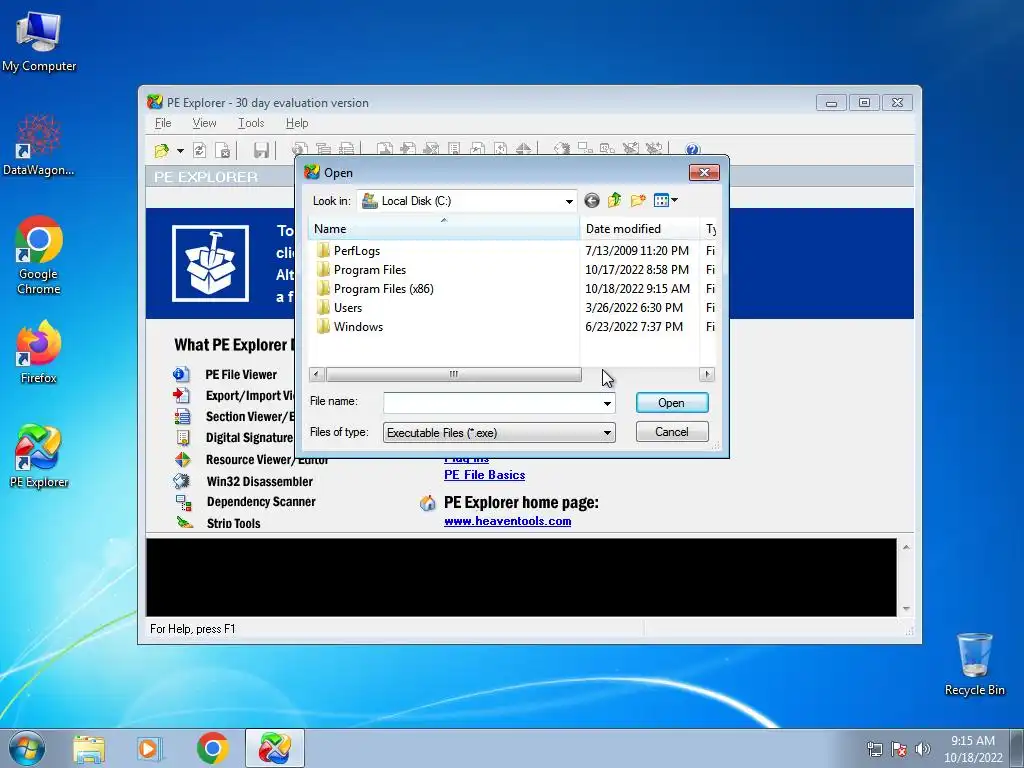The height and width of the screenshot is (768, 1024).
Task: Open the File menu in PE Explorer
Action: pos(163,123)
